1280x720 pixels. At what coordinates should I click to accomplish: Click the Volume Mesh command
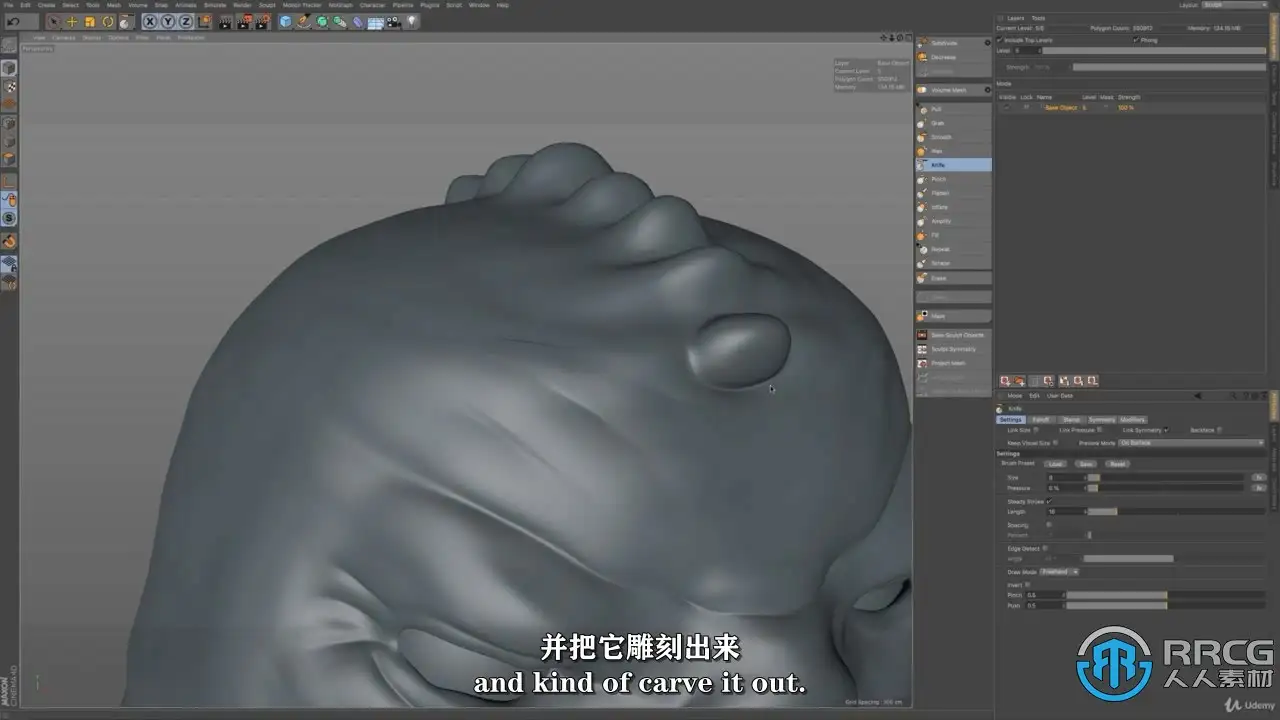[949, 90]
